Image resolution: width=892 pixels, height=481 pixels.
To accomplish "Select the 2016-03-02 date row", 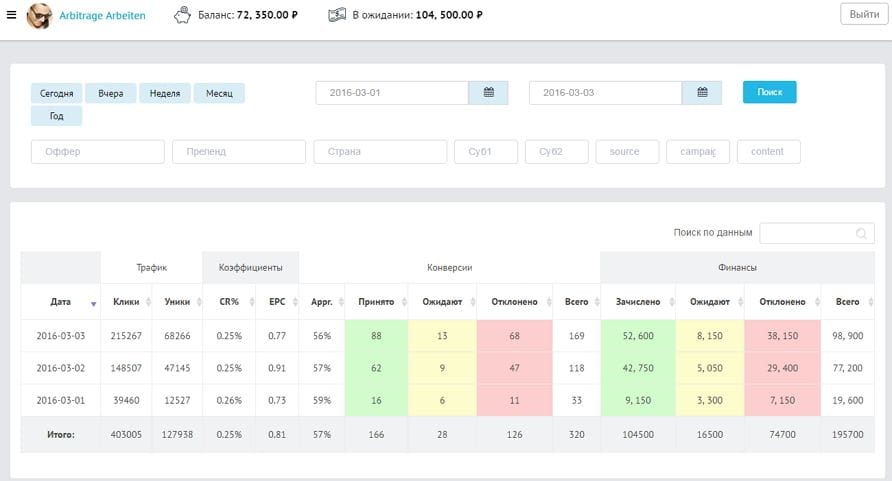I will [448, 368].
